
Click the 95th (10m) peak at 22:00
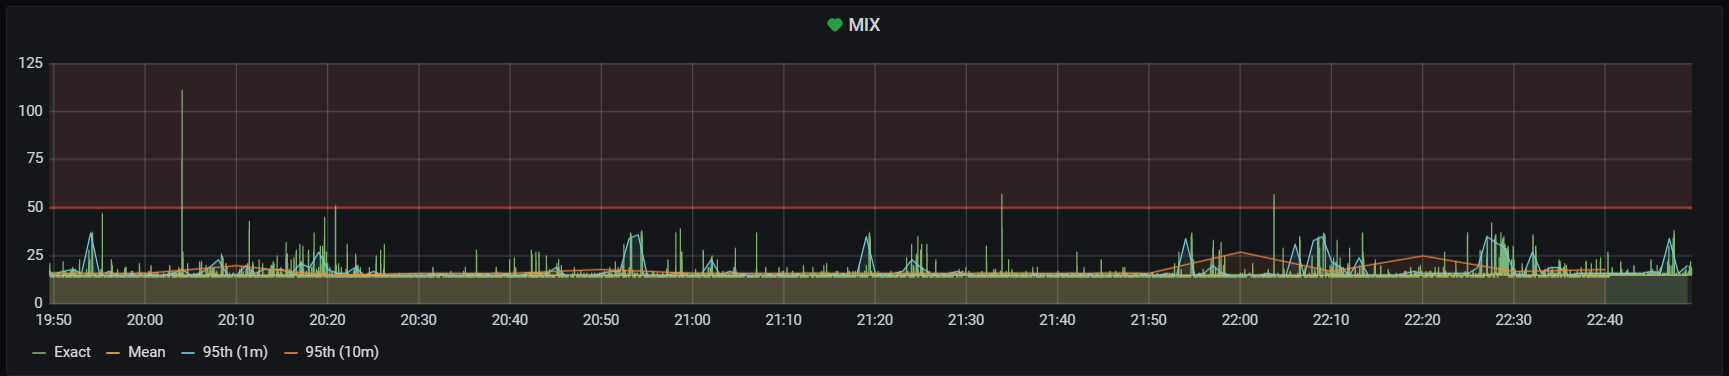tap(1240, 252)
